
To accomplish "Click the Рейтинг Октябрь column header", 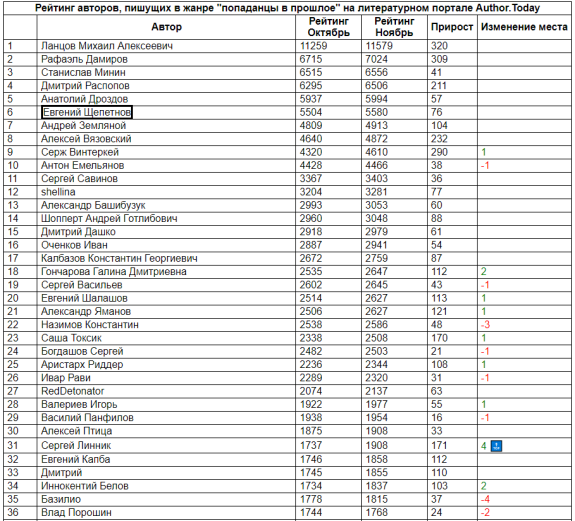I will pos(328,27).
